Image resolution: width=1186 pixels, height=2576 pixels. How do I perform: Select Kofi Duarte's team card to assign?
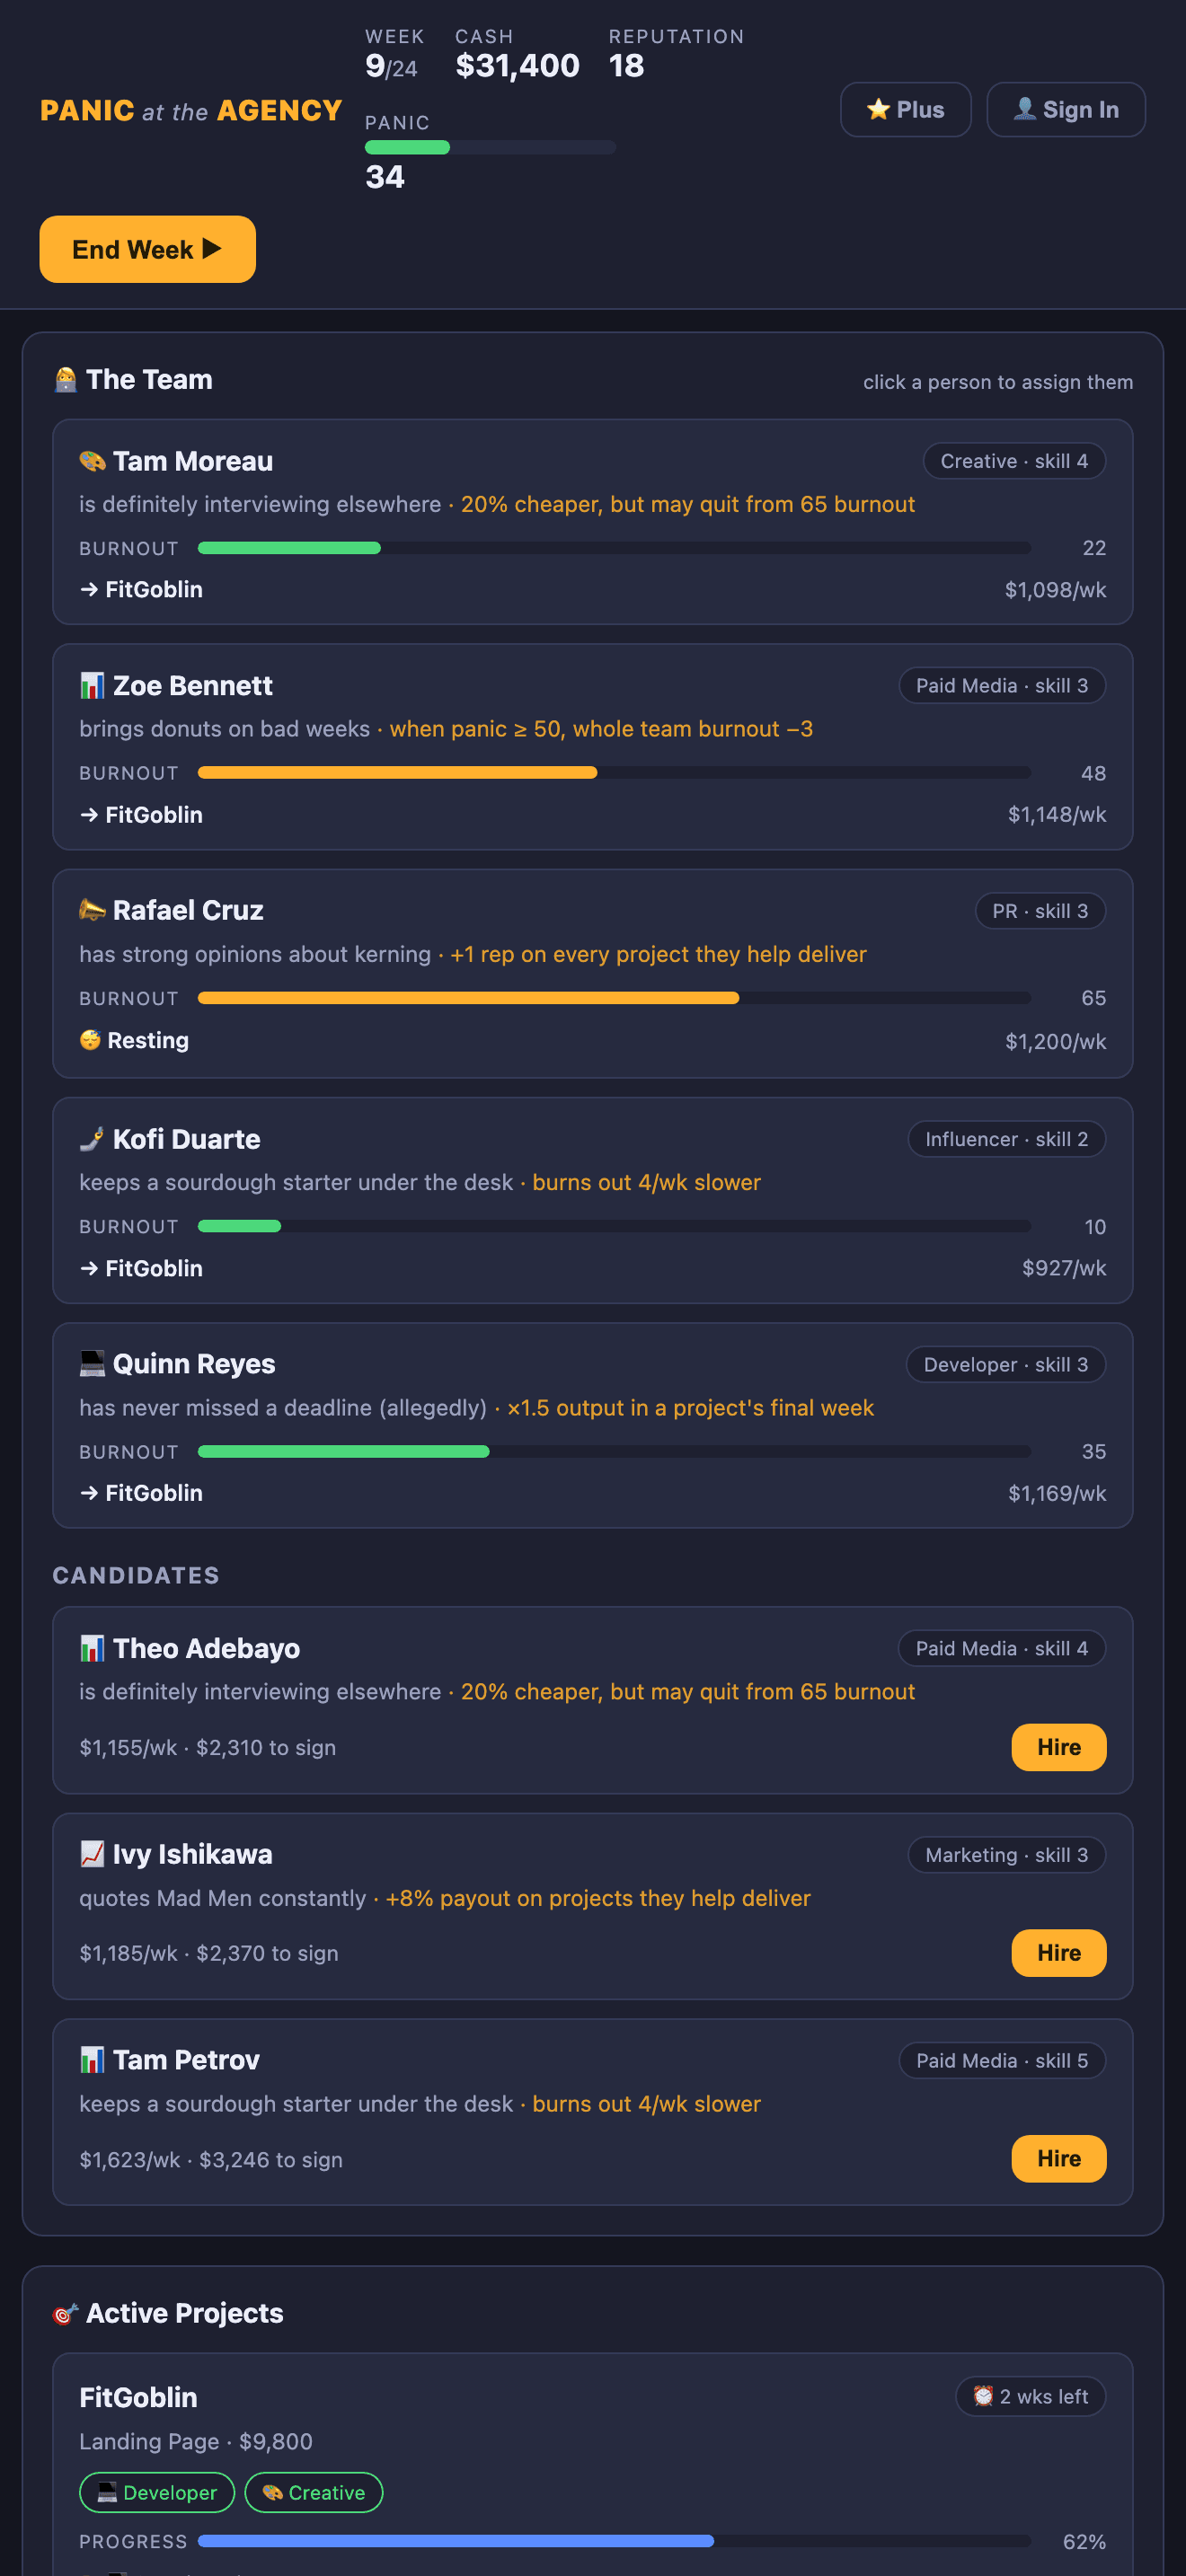pos(592,1201)
